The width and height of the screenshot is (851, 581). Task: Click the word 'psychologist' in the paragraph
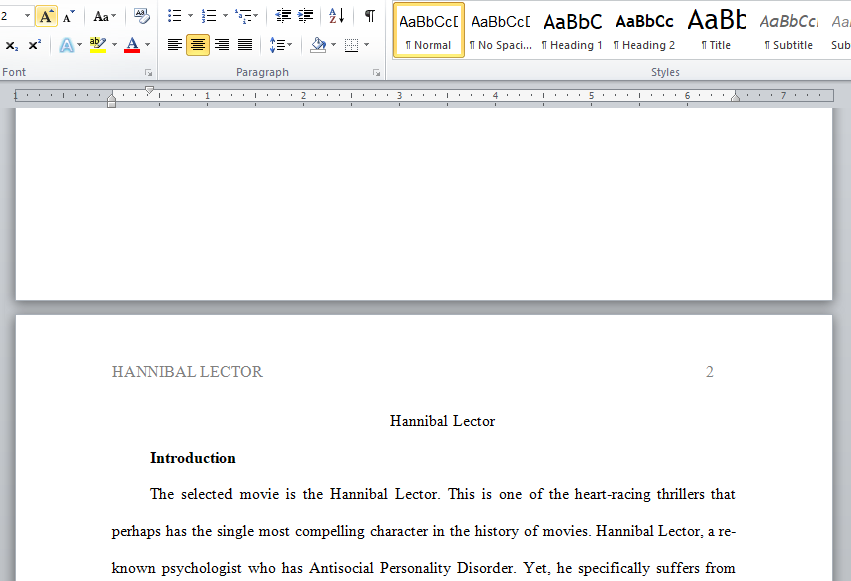pos(201,569)
